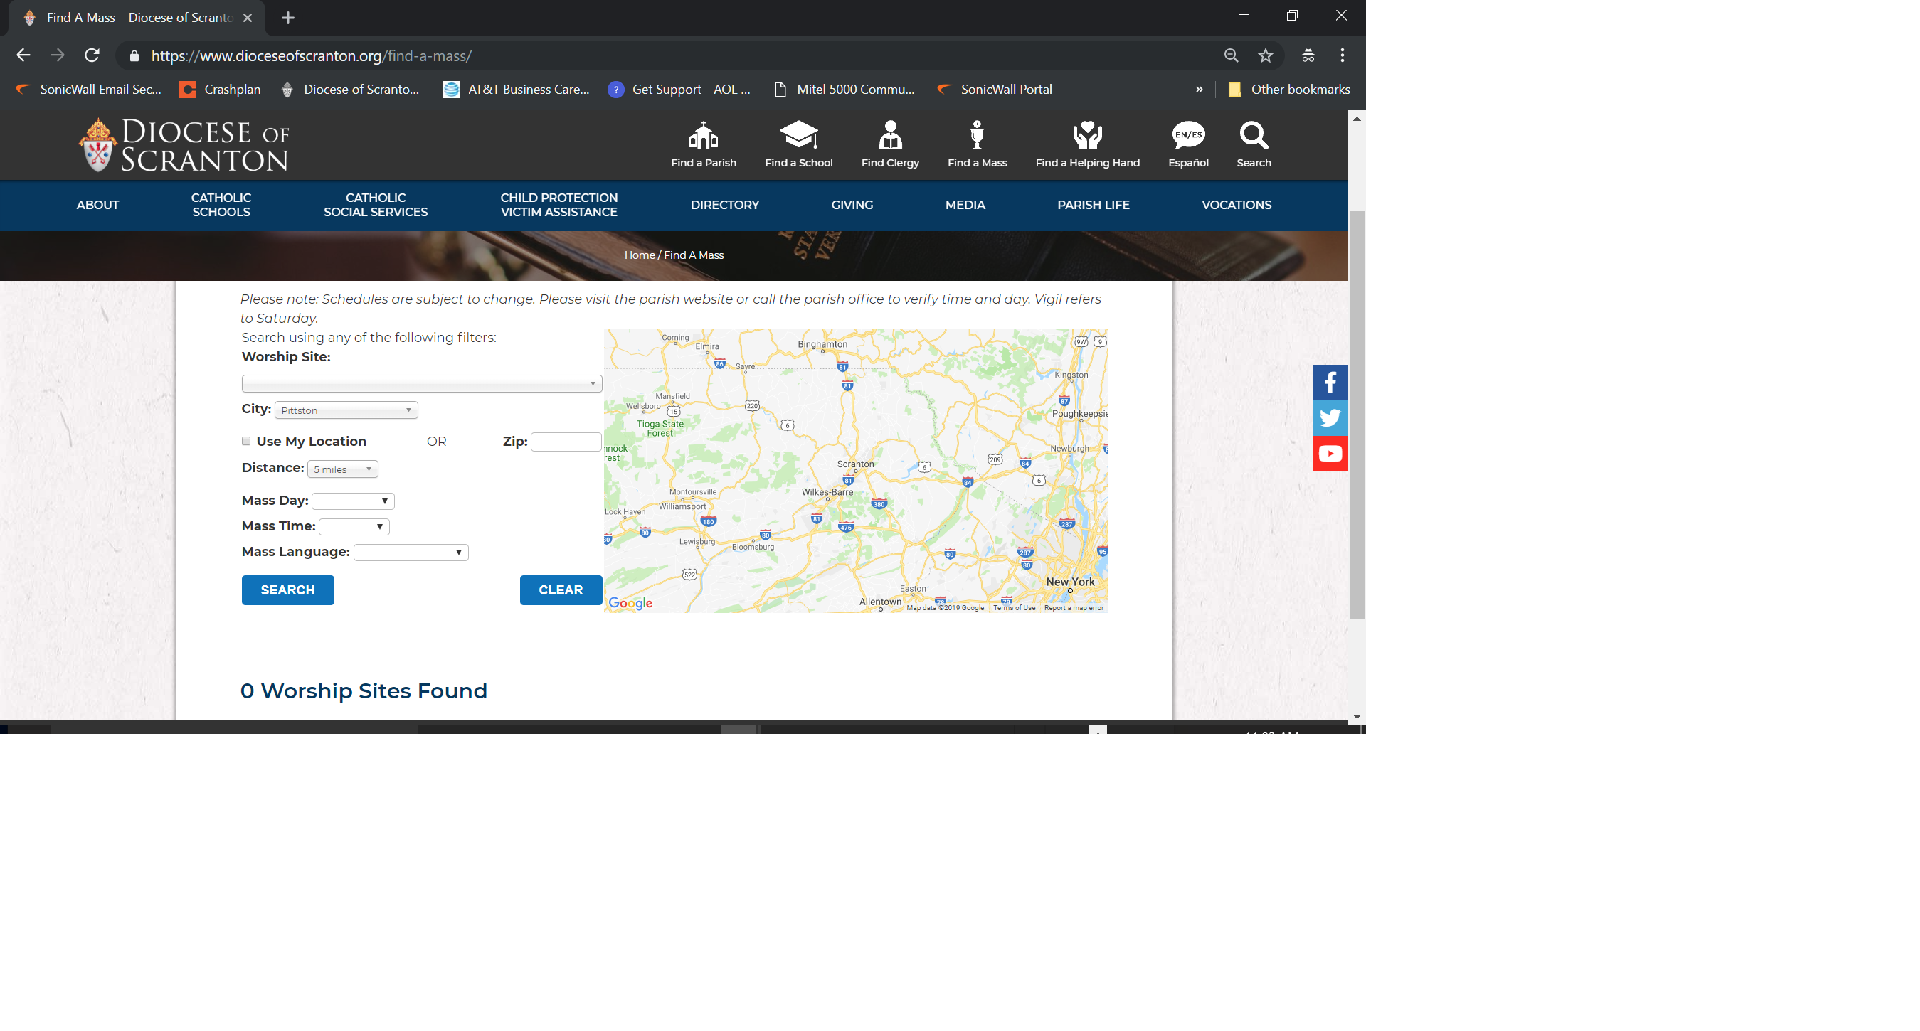
Task: Open the City dropdown showing Pittston
Action: (x=346, y=410)
